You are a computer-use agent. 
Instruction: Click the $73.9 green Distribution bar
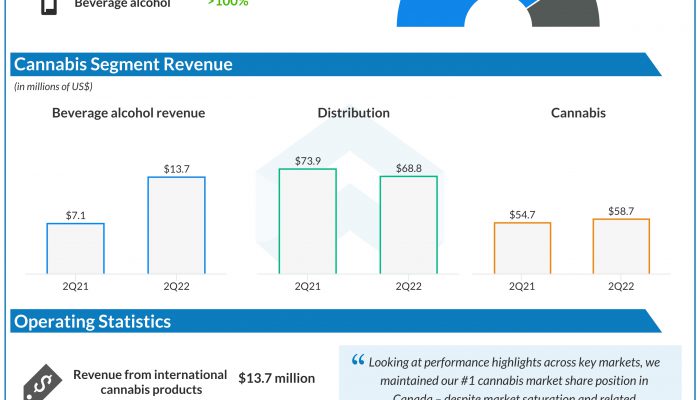pyautogui.click(x=307, y=221)
